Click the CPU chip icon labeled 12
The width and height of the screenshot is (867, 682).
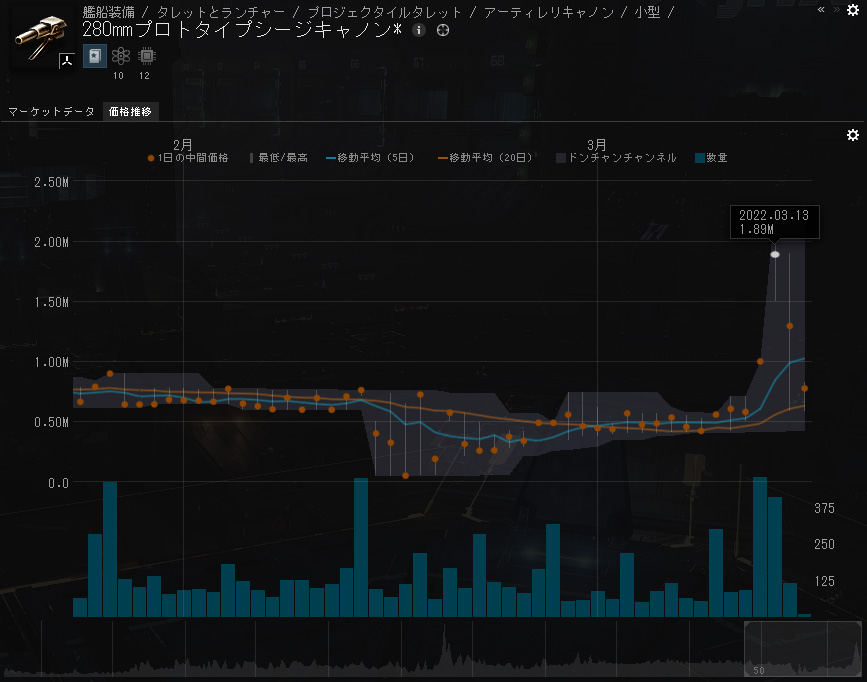(x=146, y=56)
